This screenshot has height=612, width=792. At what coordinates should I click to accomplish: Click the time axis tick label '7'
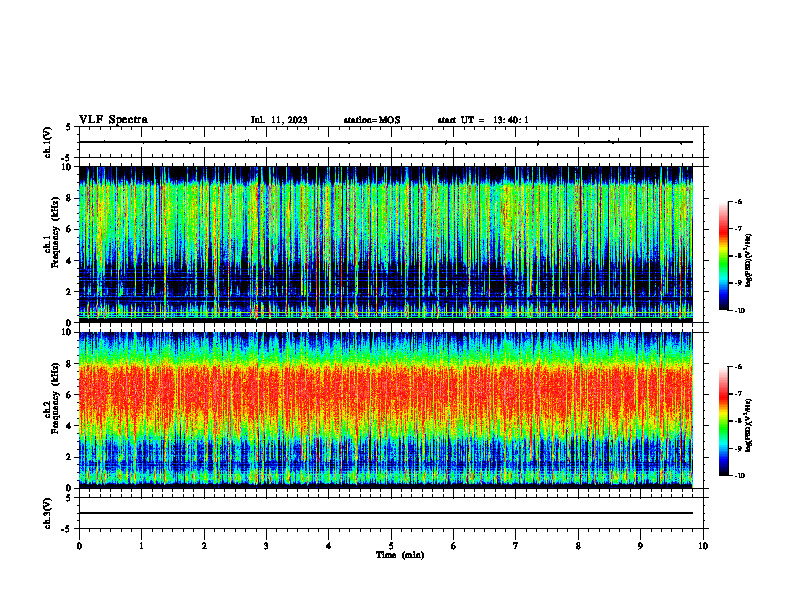(x=516, y=546)
